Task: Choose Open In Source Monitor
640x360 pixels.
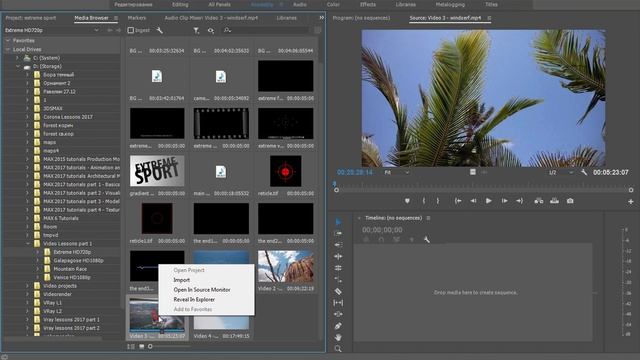Action: 202,290
